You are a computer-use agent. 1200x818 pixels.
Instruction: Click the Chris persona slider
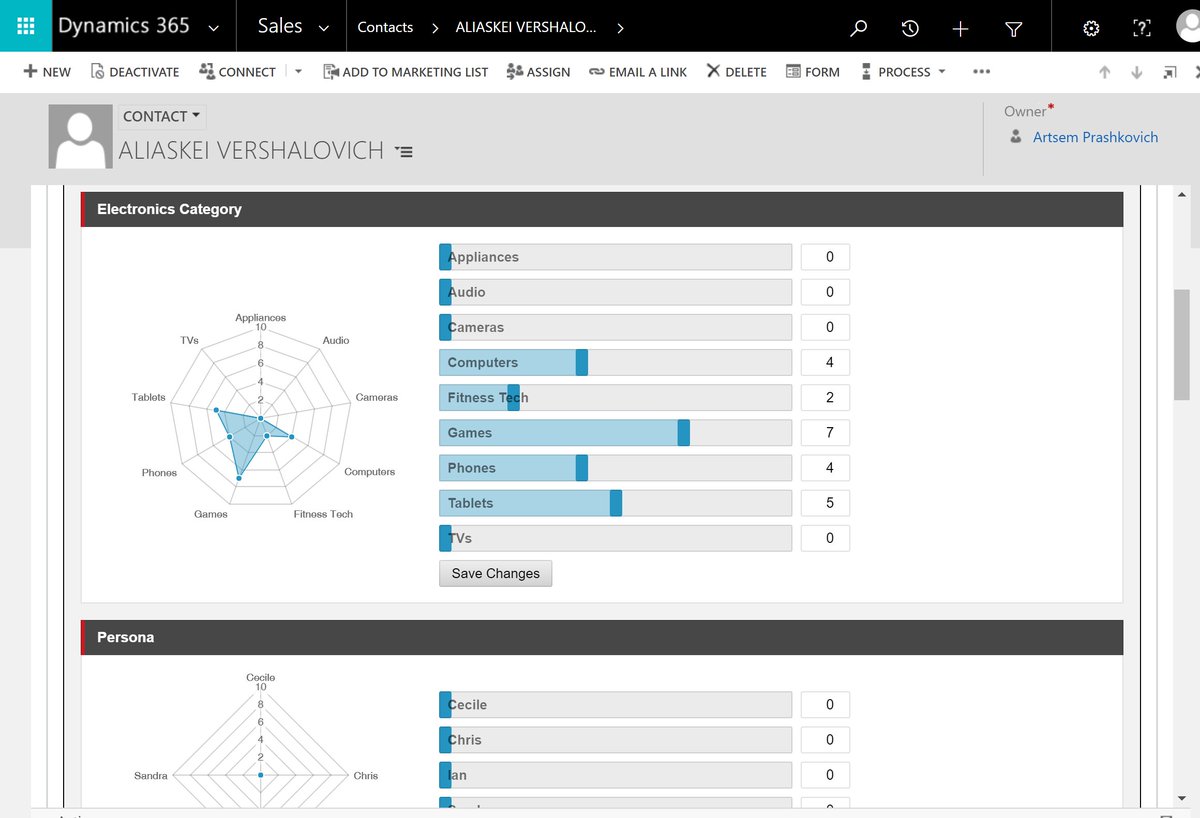(x=615, y=740)
